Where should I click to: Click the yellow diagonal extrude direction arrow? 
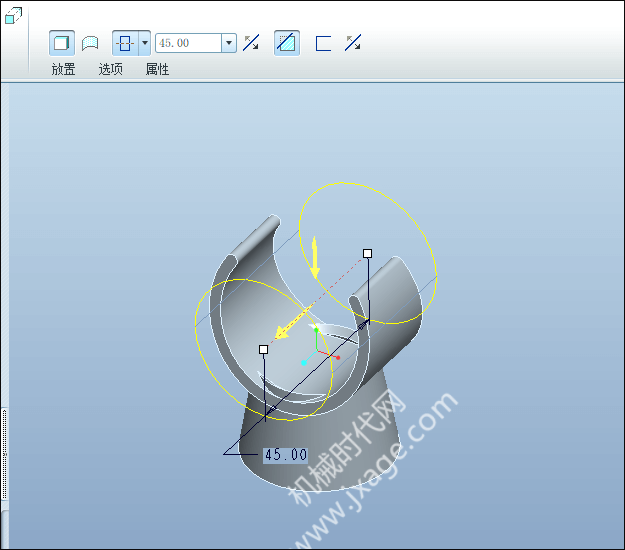[x=293, y=323]
